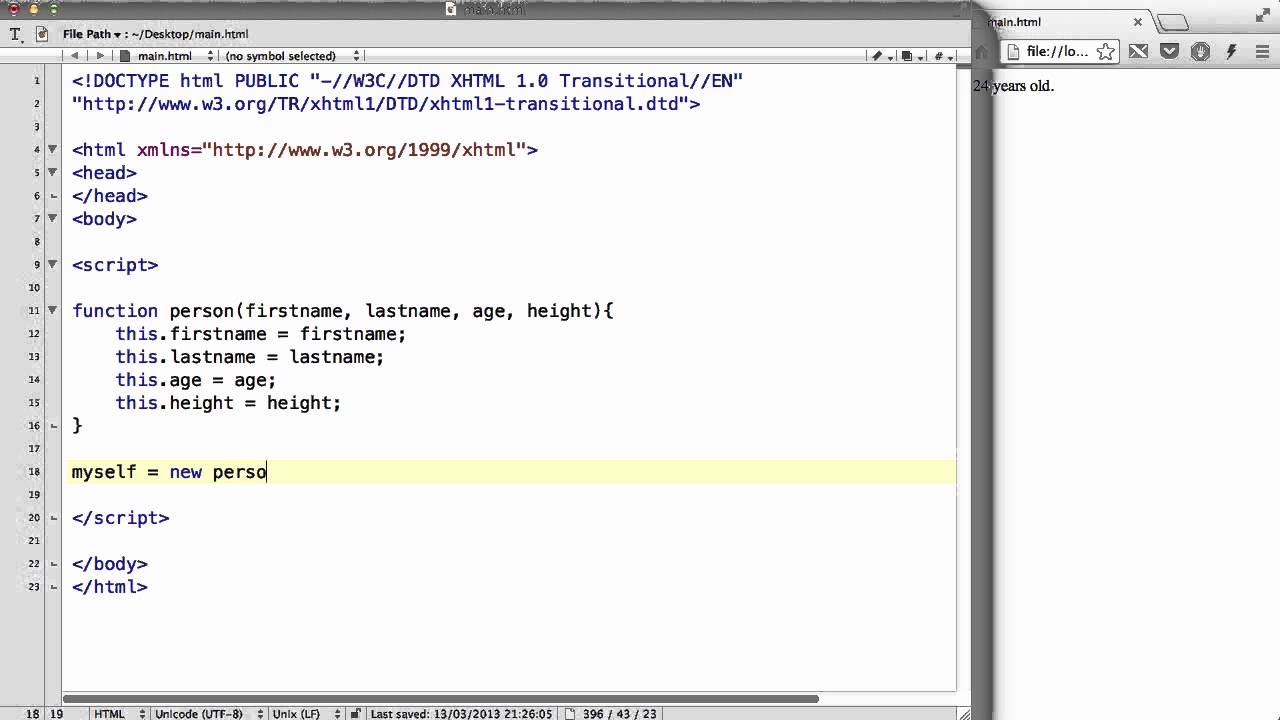1280x720 pixels.
Task: Click the Chrome home button
Action: tap(982, 52)
